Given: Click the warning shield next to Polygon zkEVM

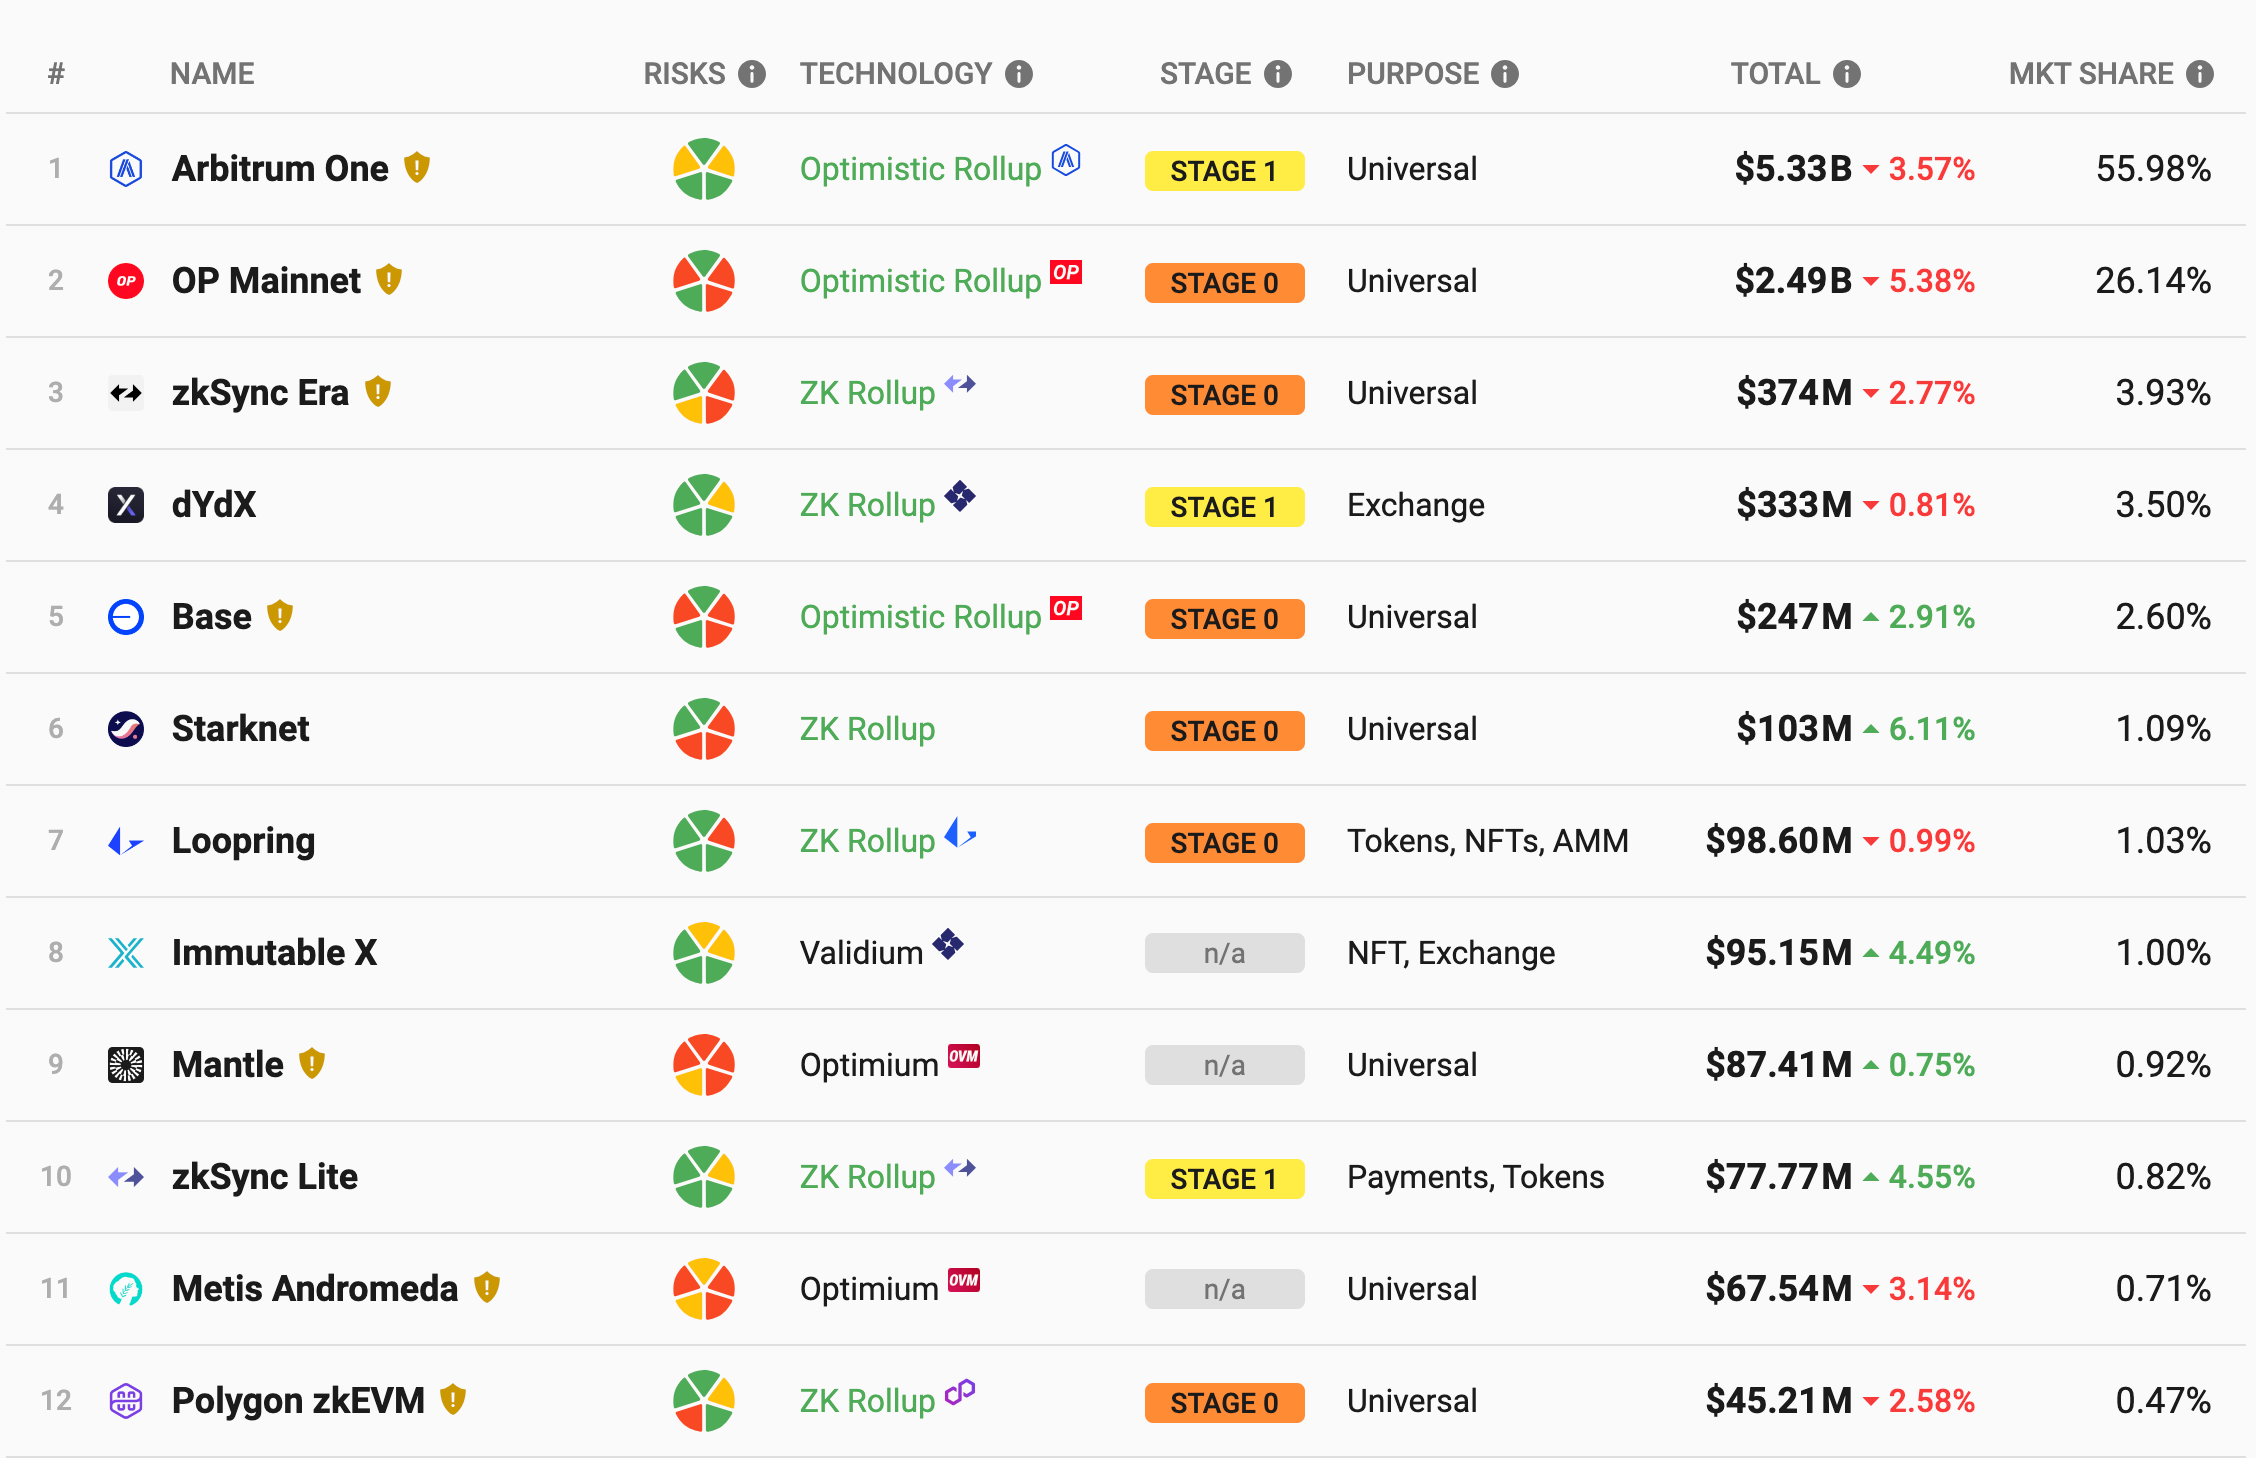Looking at the screenshot, I should [x=453, y=1400].
